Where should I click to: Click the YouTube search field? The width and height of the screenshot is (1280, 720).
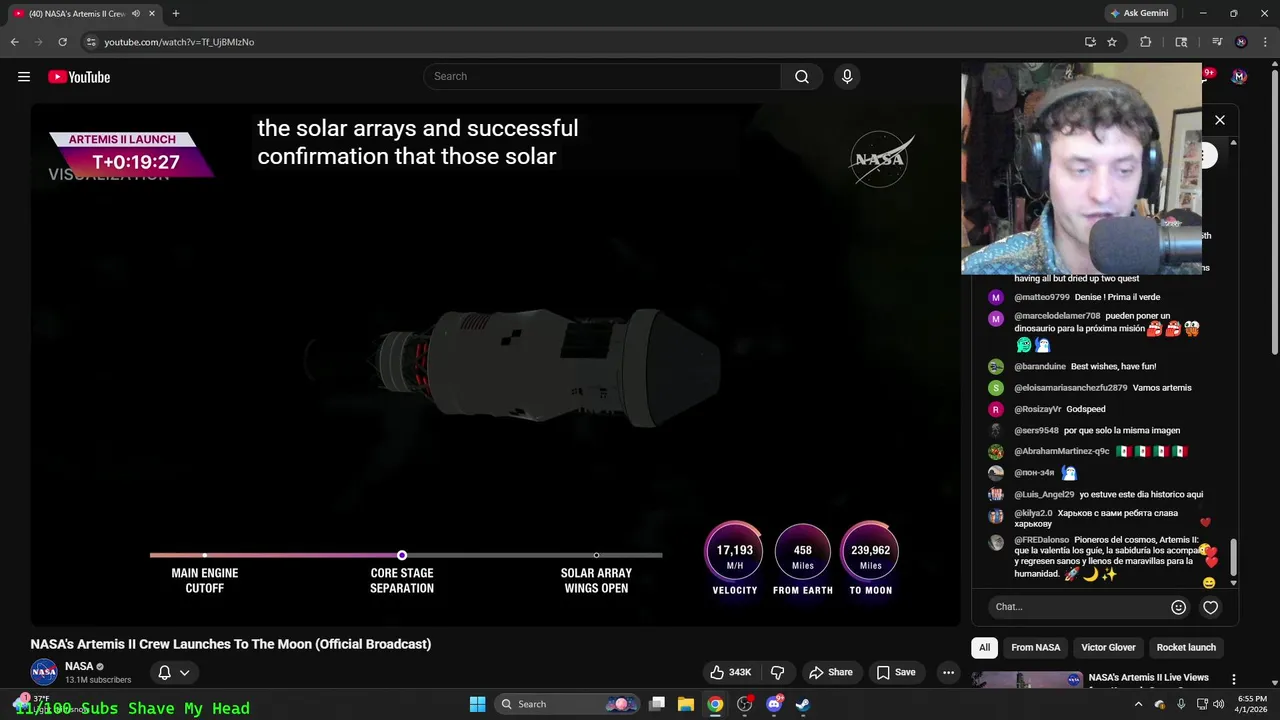click(x=602, y=77)
